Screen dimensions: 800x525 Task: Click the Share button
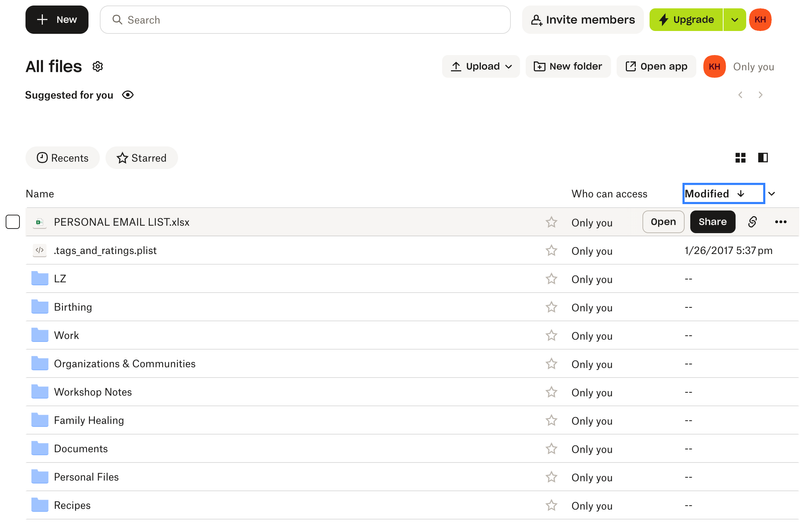pos(712,222)
